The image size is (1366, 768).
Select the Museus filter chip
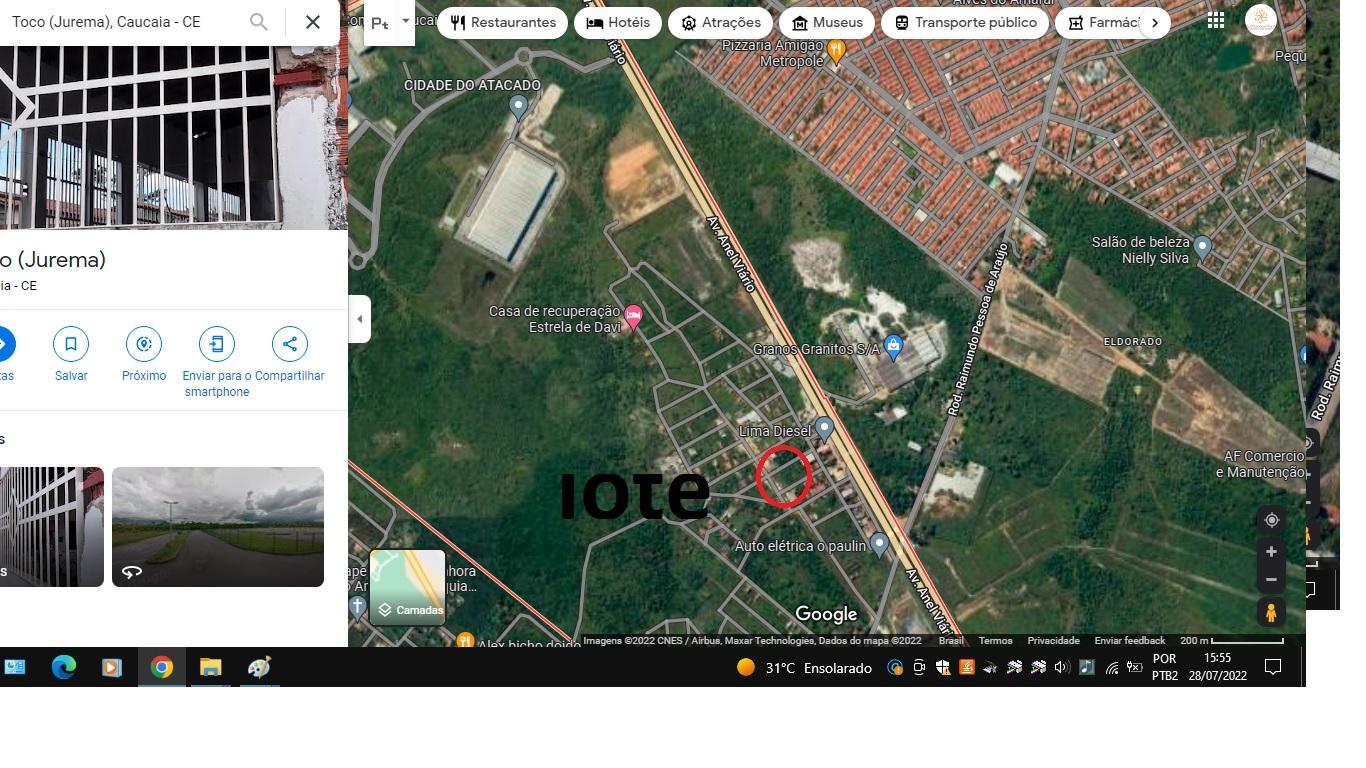(827, 22)
